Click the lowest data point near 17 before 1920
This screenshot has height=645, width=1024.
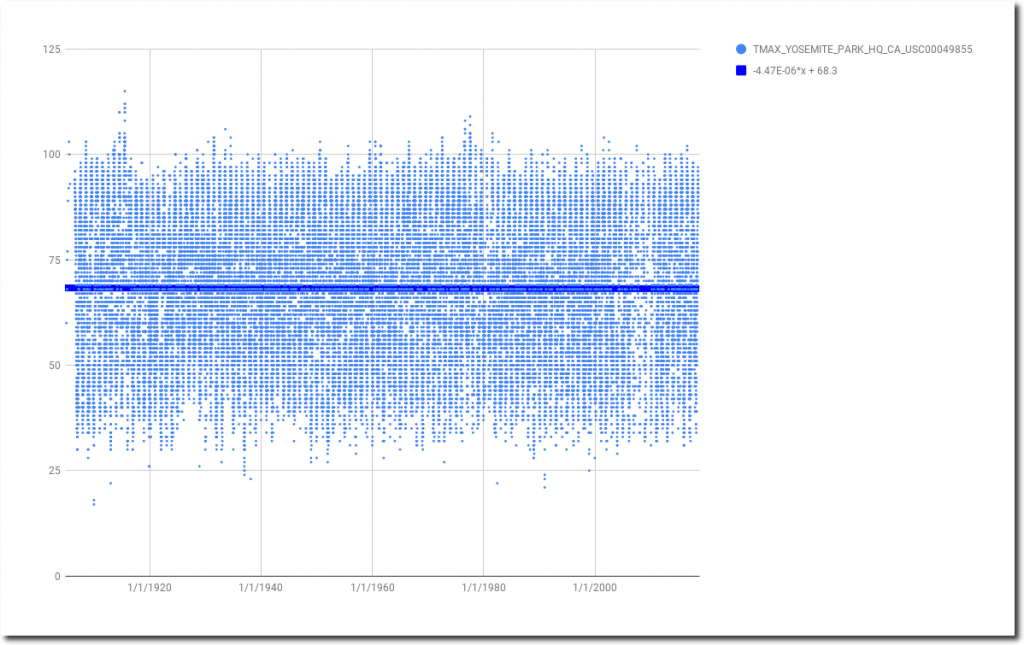tap(94, 503)
